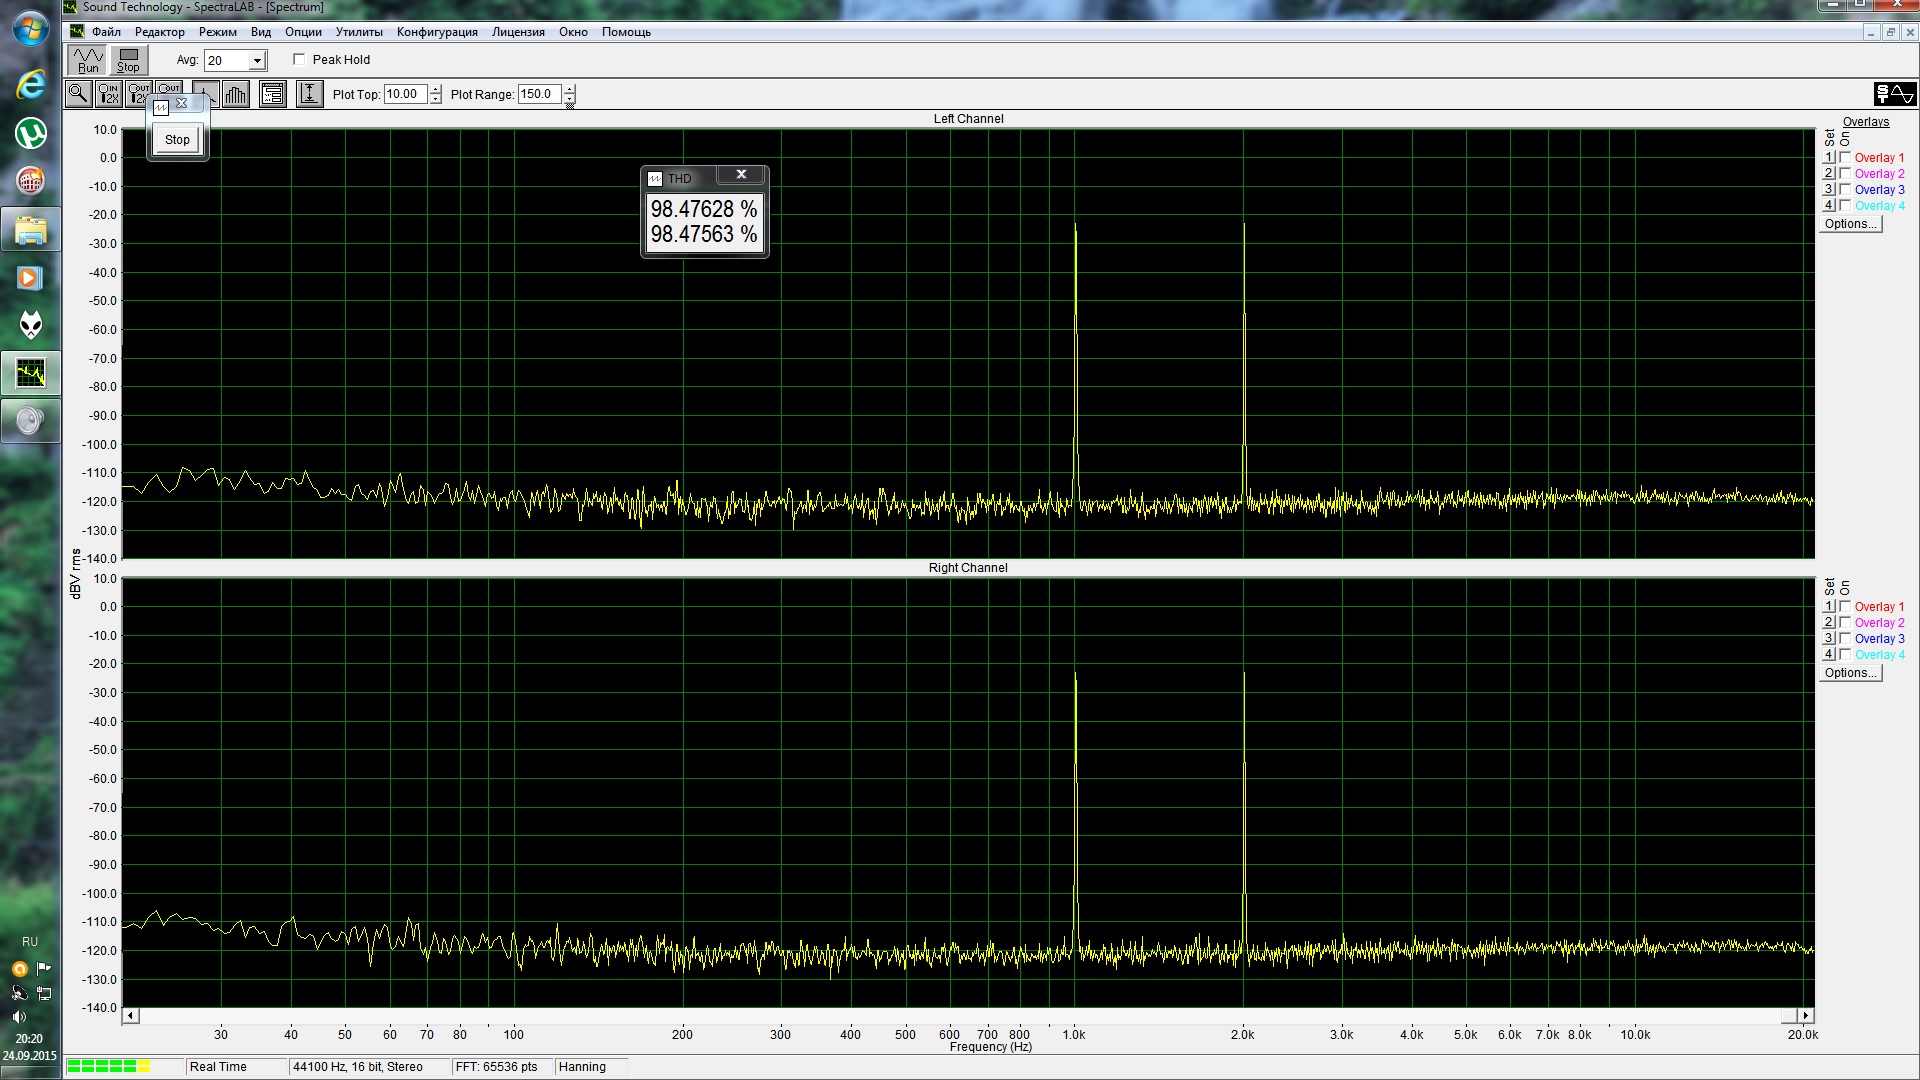The width and height of the screenshot is (1920, 1080).
Task: Increase Plot Top with up arrow
Action: pos(435,89)
